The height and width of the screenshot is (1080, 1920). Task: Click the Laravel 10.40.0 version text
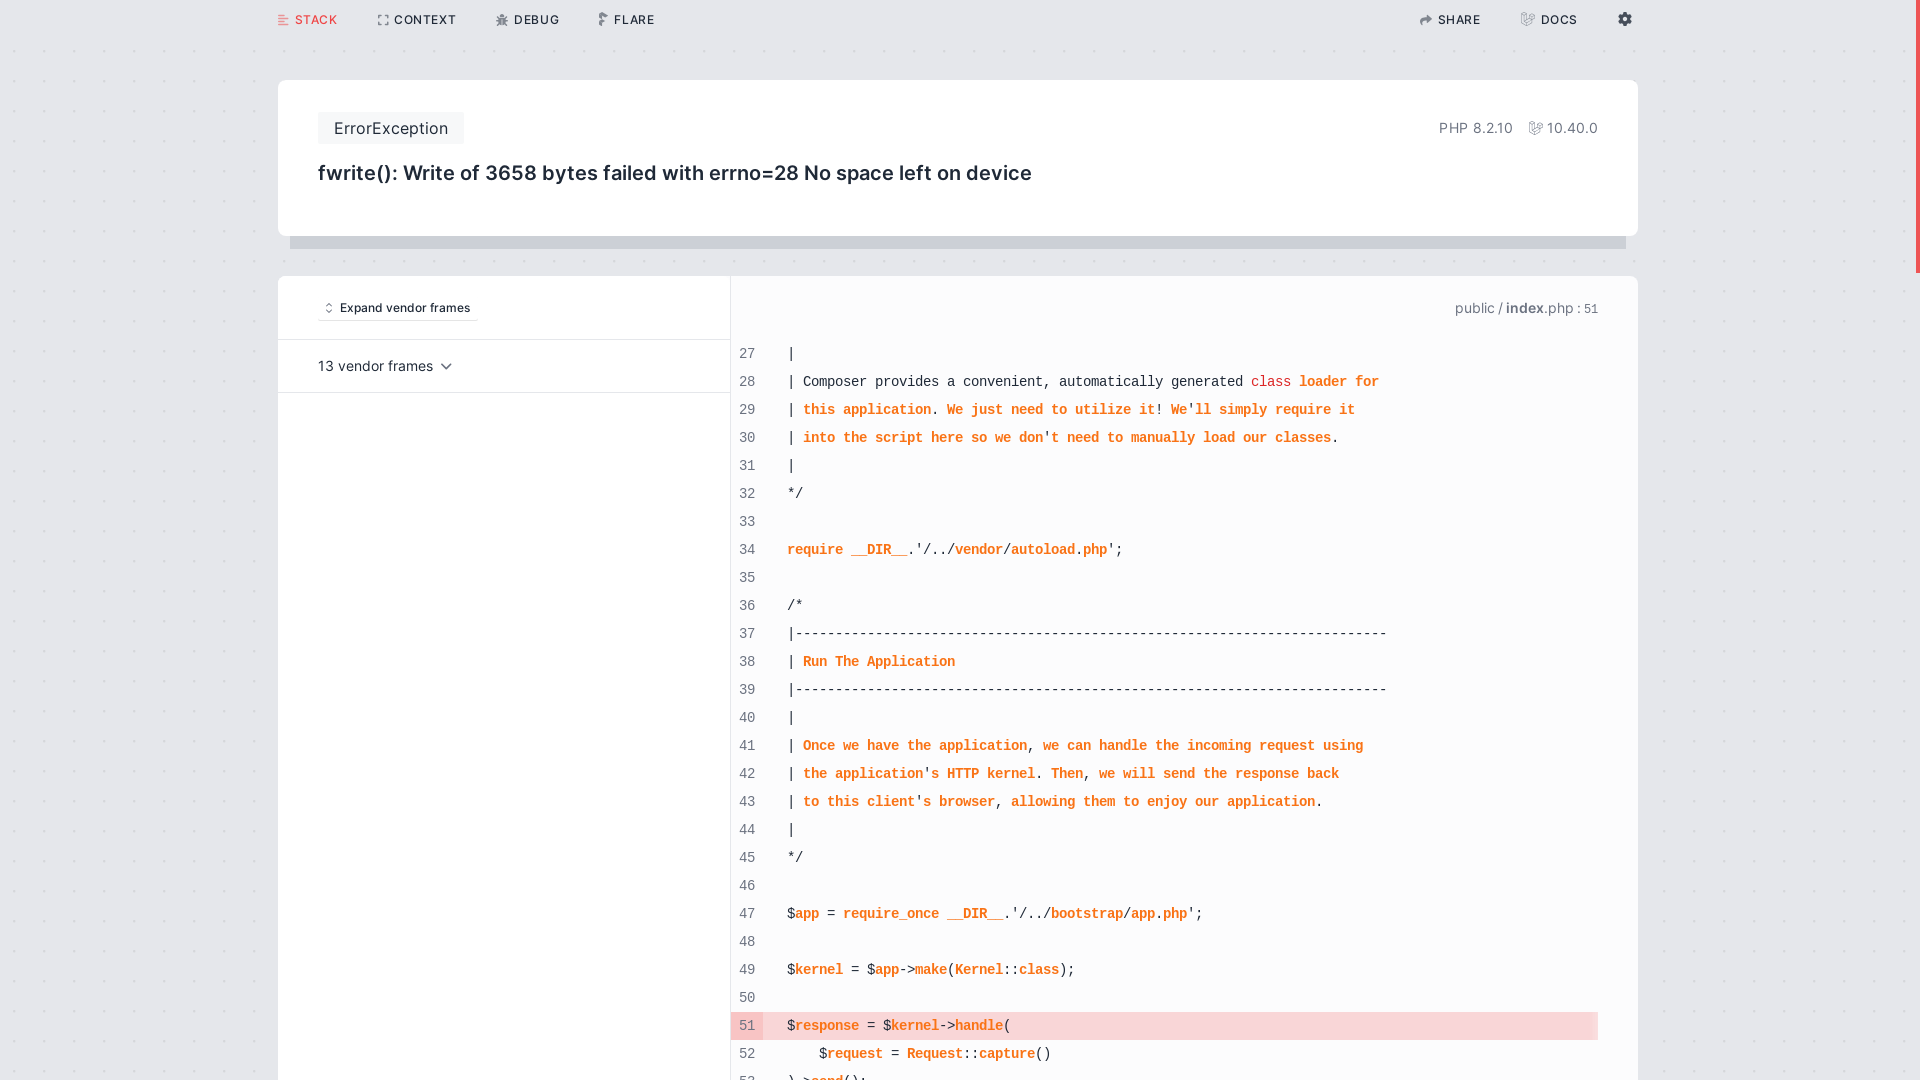point(1563,128)
